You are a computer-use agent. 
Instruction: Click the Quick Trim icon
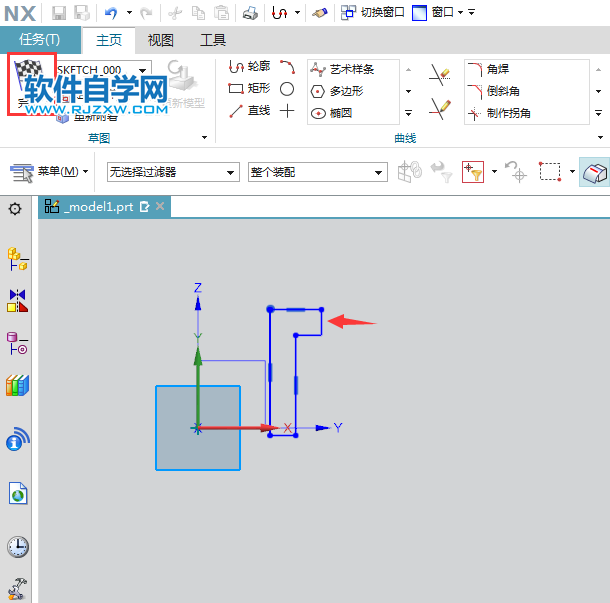[x=440, y=75]
